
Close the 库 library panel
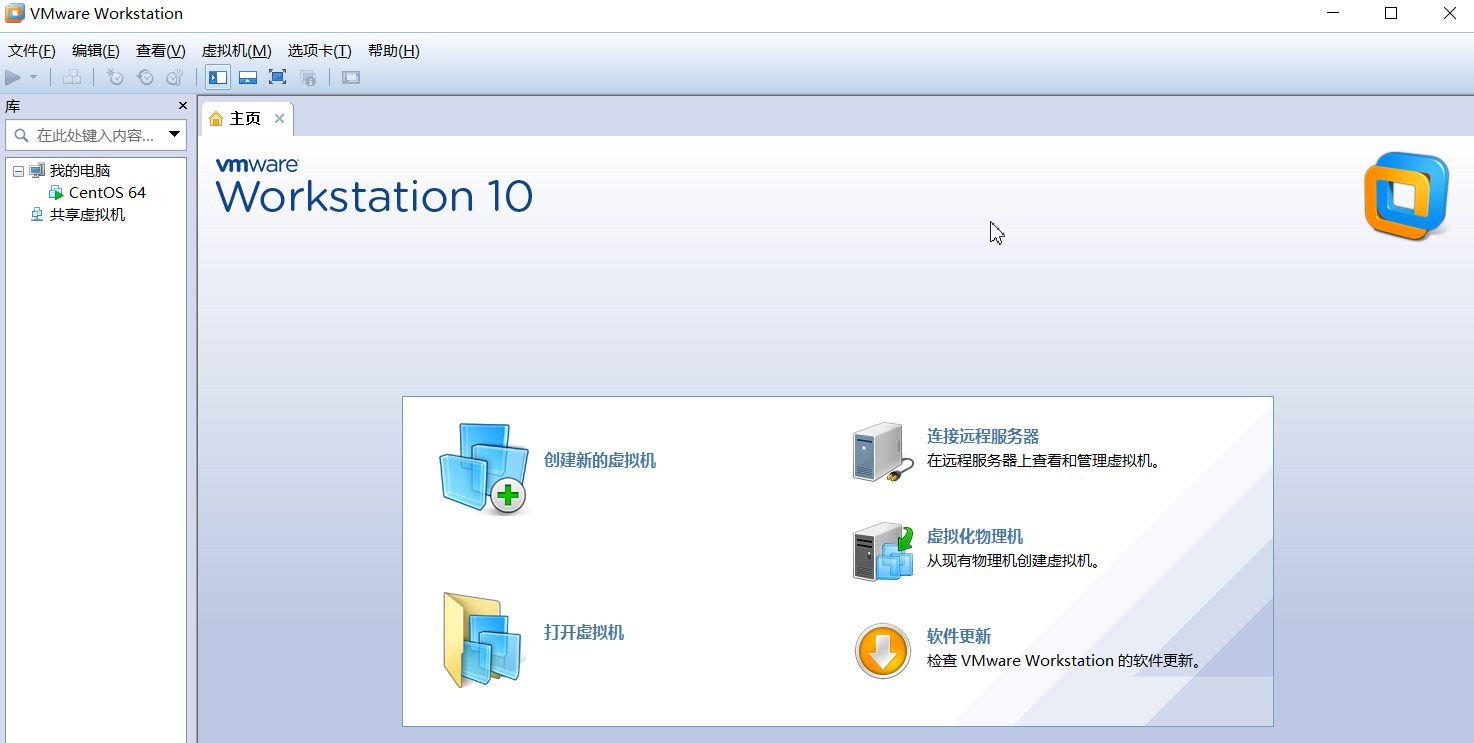183,106
